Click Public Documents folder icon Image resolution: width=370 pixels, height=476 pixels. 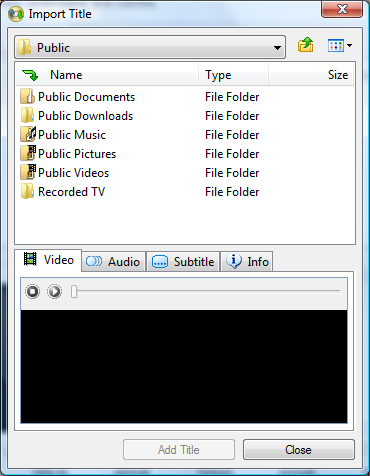click(x=27, y=97)
